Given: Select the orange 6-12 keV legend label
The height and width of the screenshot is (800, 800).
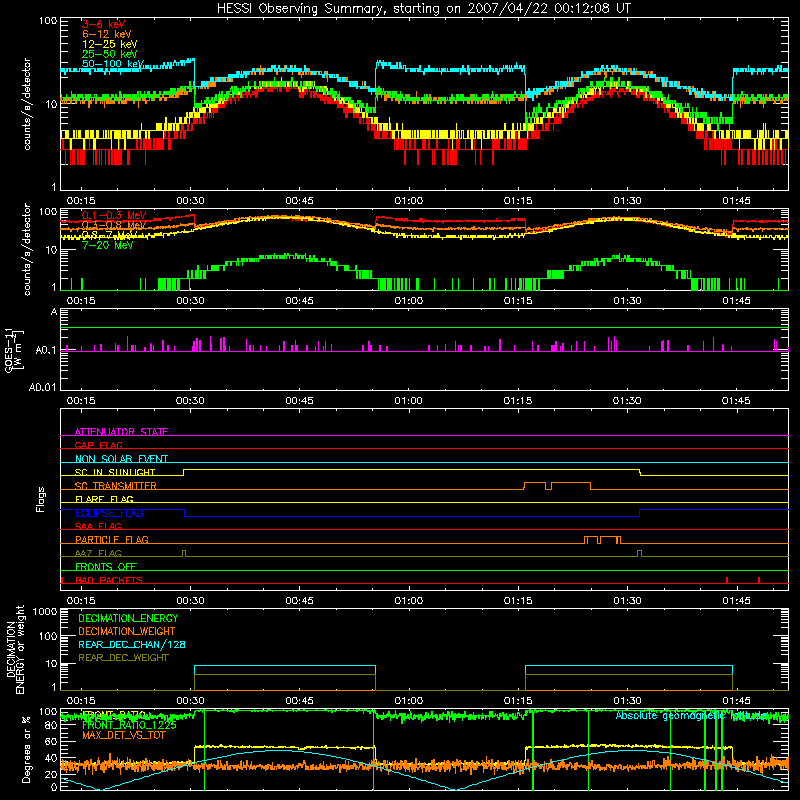Looking at the screenshot, I should (x=106, y=34).
